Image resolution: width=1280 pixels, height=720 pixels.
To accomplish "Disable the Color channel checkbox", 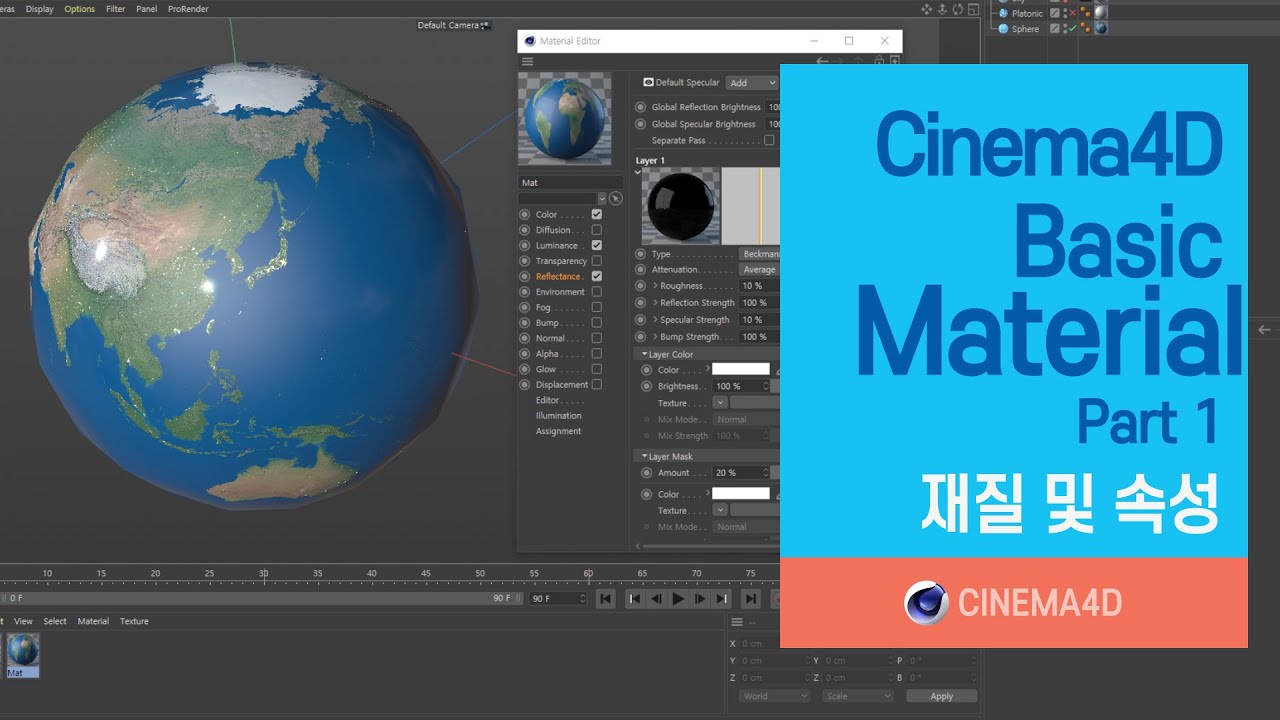I will pos(597,214).
